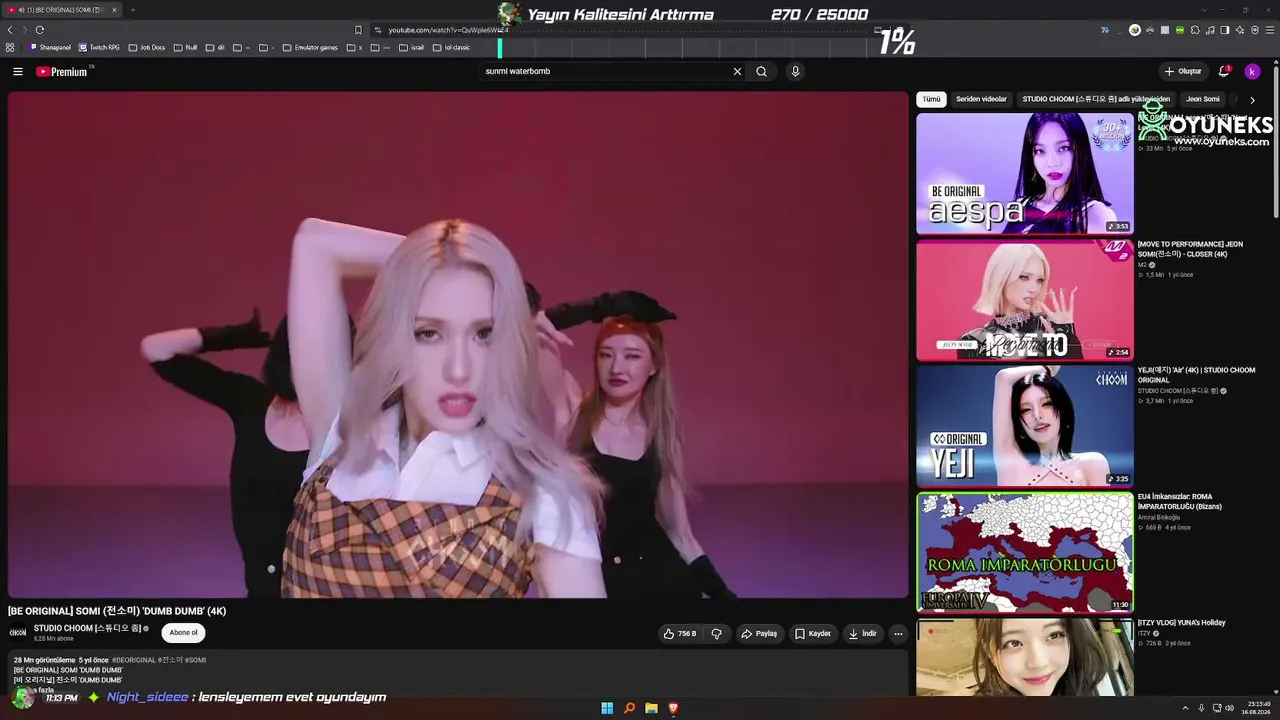This screenshot has width=1280, height=720.
Task: Click the YouTube search input field
Action: click(605, 72)
